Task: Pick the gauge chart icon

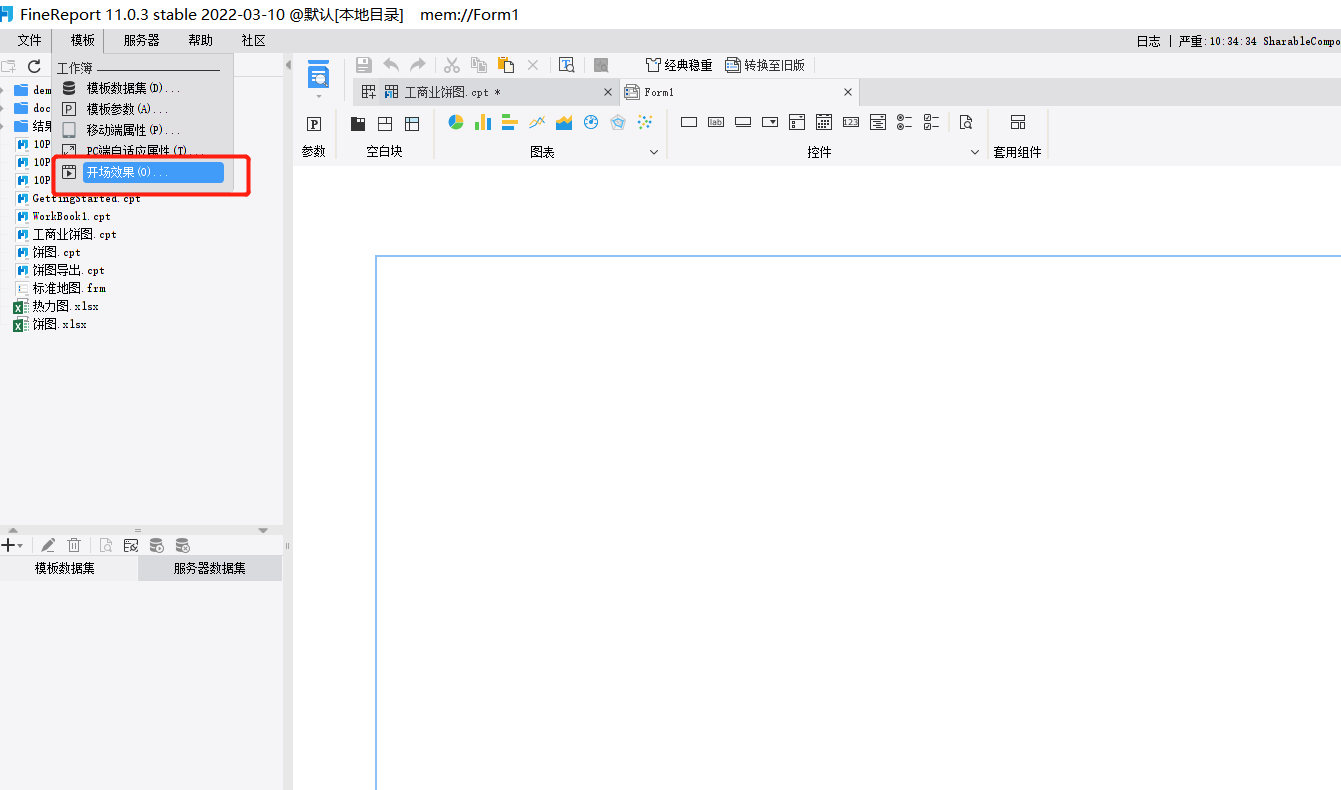Action: tap(591, 122)
